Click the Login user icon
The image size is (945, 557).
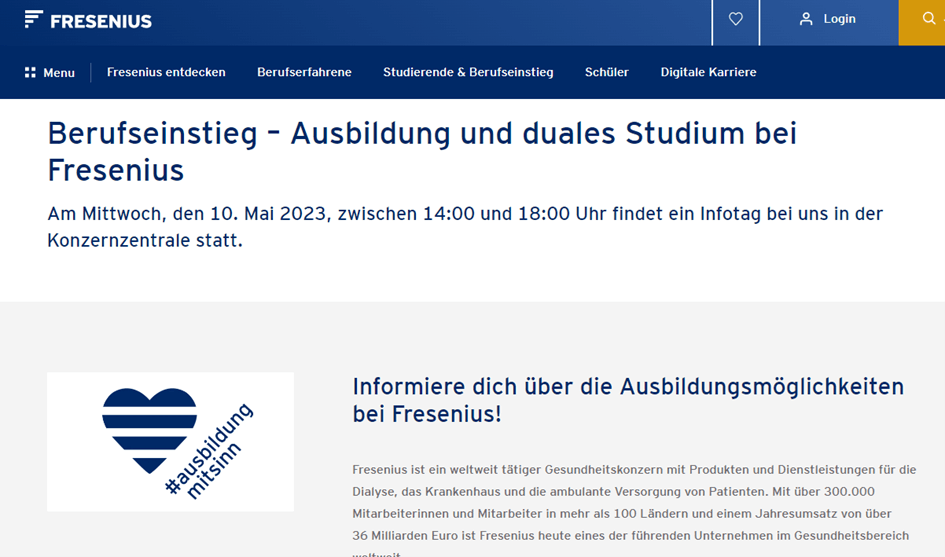click(806, 19)
